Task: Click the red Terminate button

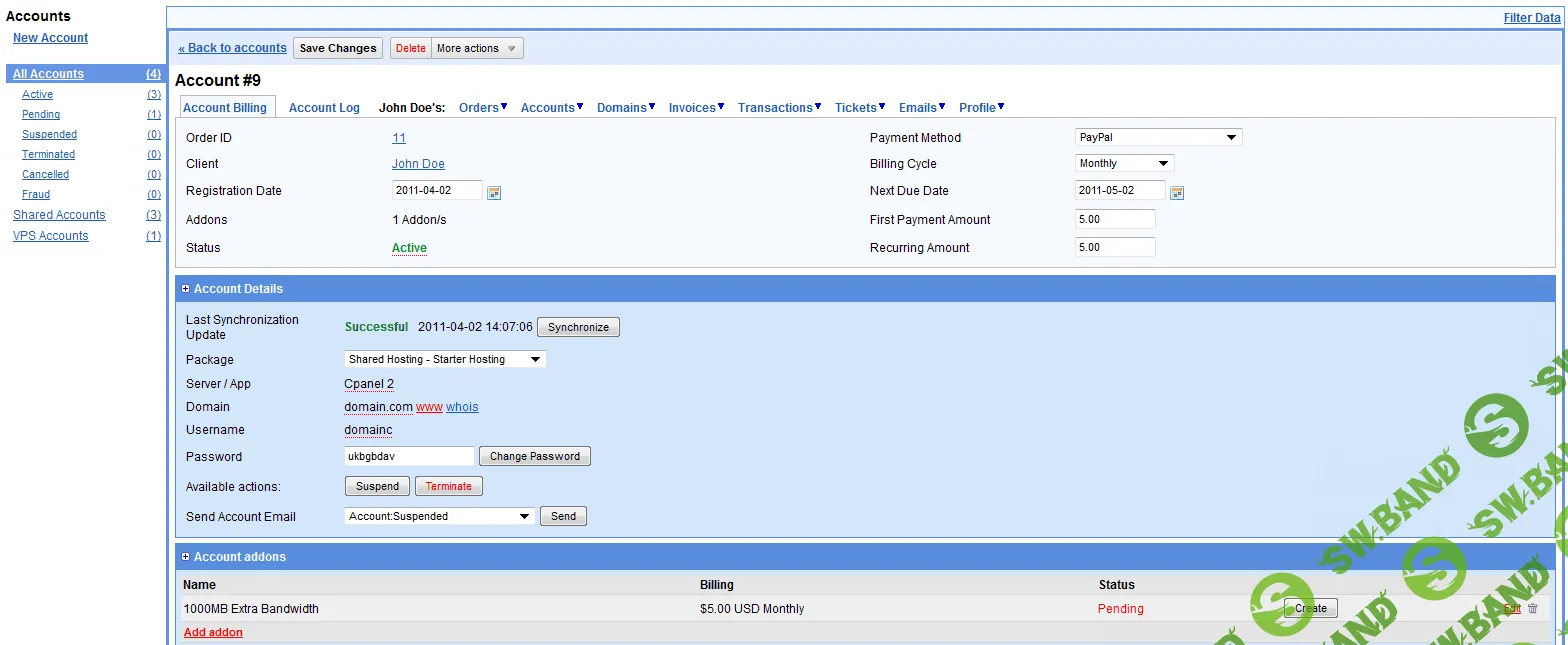Action: (448, 486)
